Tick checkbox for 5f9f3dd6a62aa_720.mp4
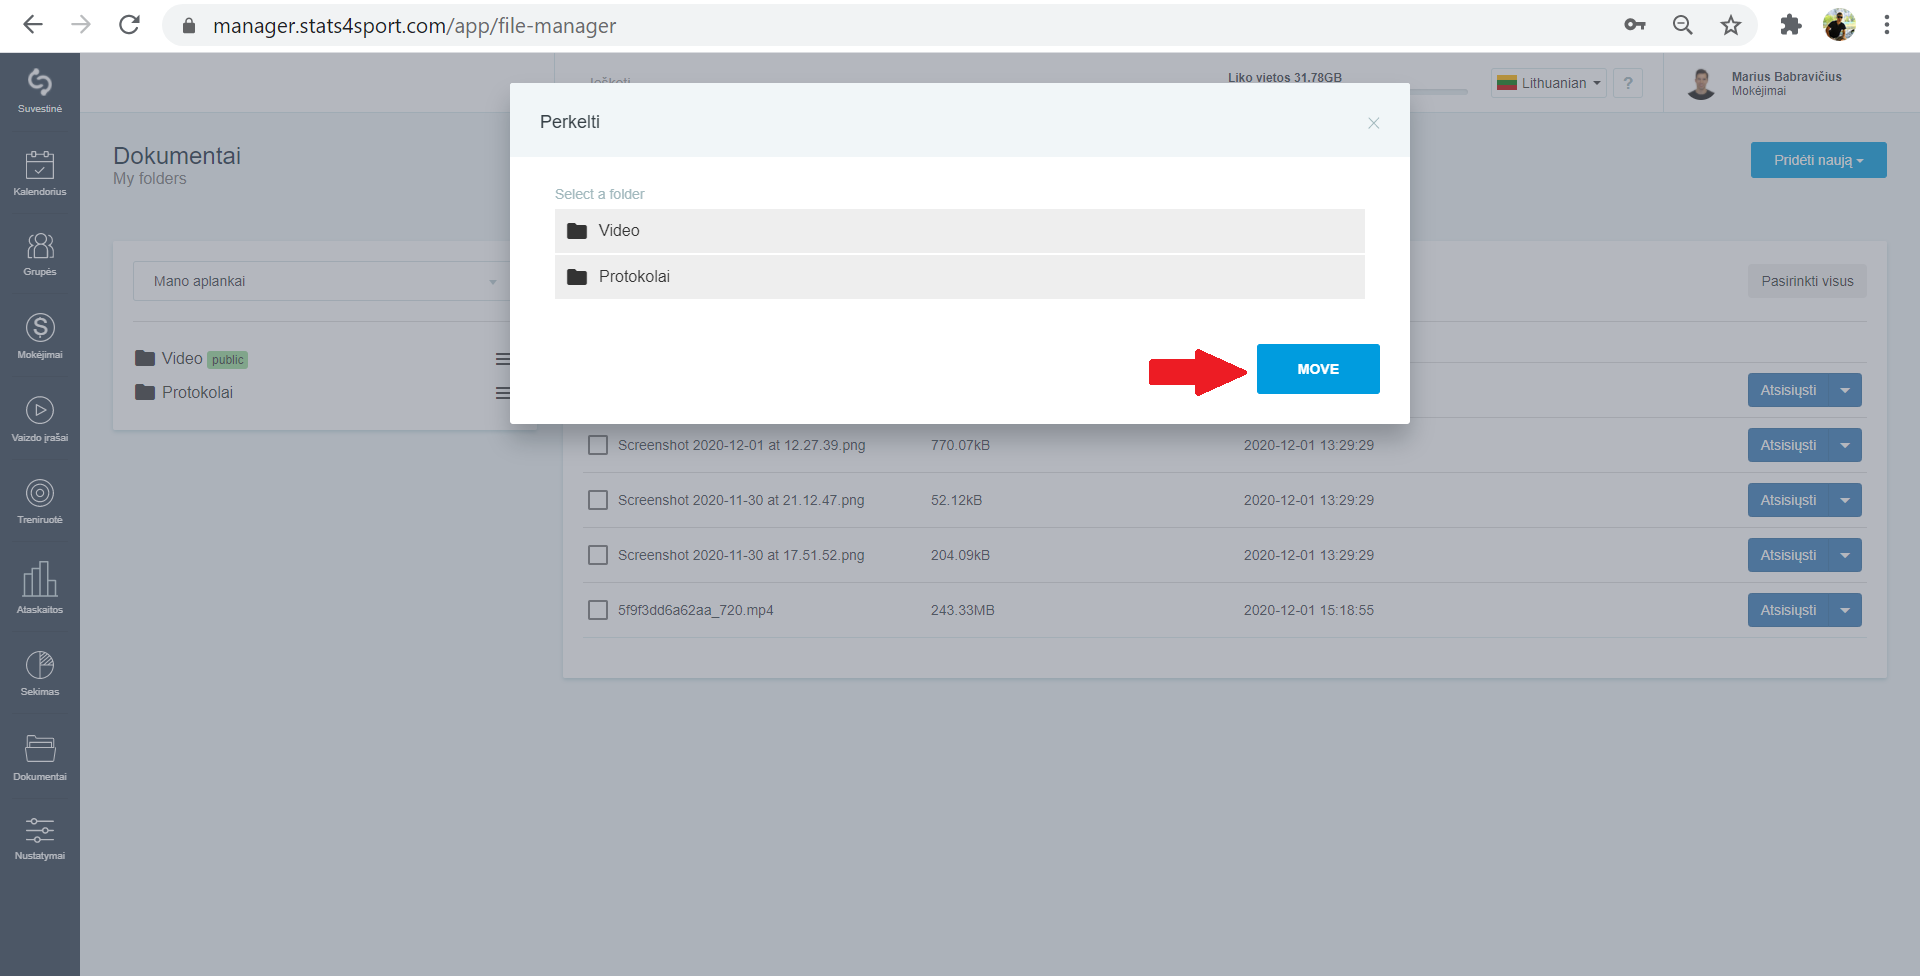This screenshot has width=1920, height=976. coord(598,610)
